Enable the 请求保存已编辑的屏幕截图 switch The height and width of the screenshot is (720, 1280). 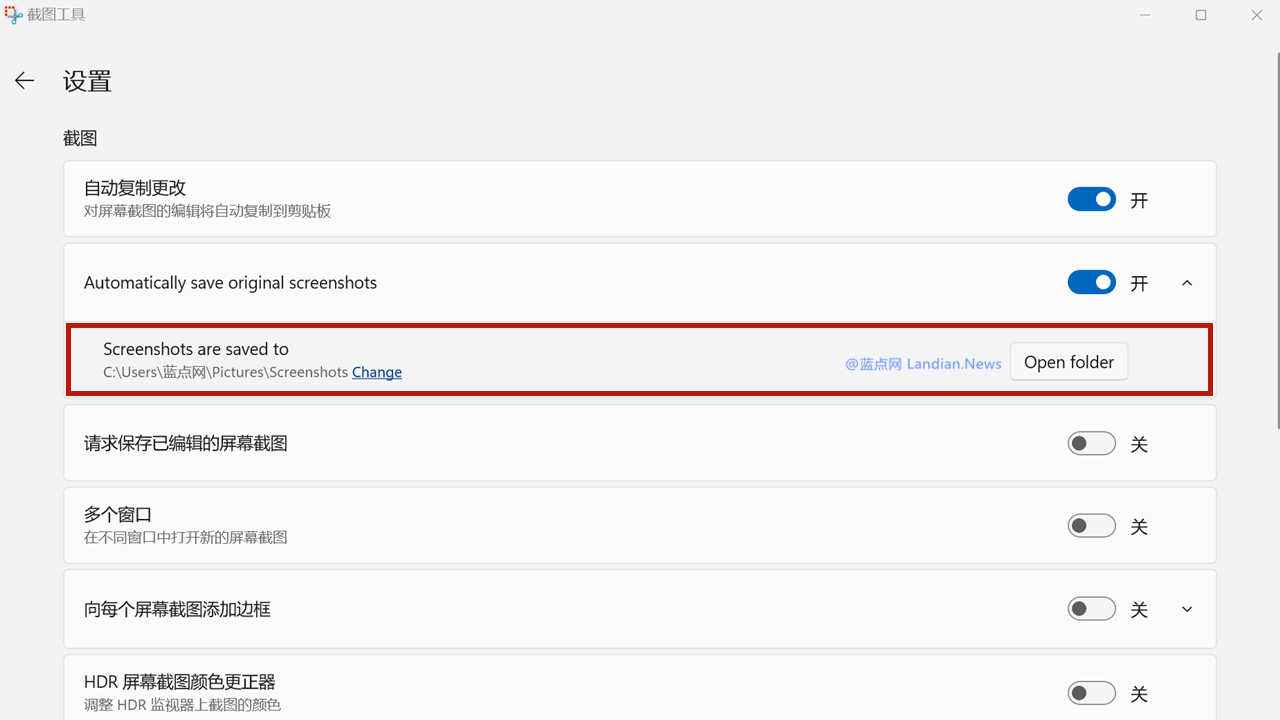point(1091,444)
